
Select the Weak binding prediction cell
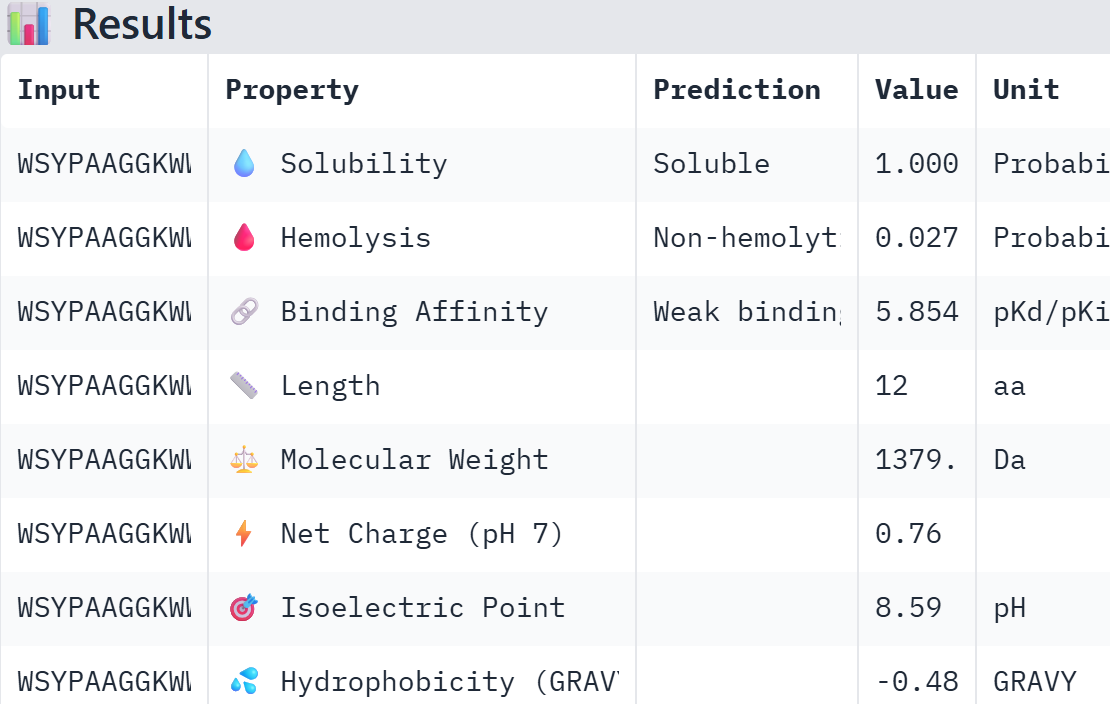[746, 312]
